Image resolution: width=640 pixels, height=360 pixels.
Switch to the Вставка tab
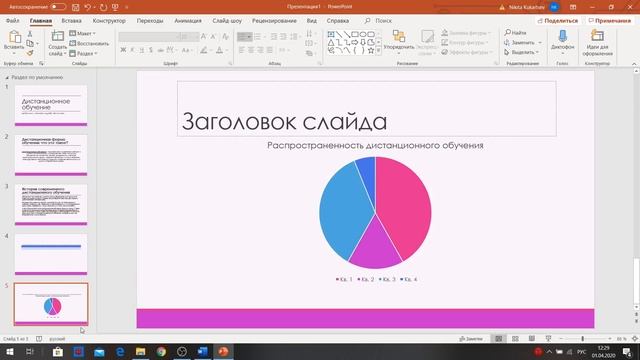point(71,20)
